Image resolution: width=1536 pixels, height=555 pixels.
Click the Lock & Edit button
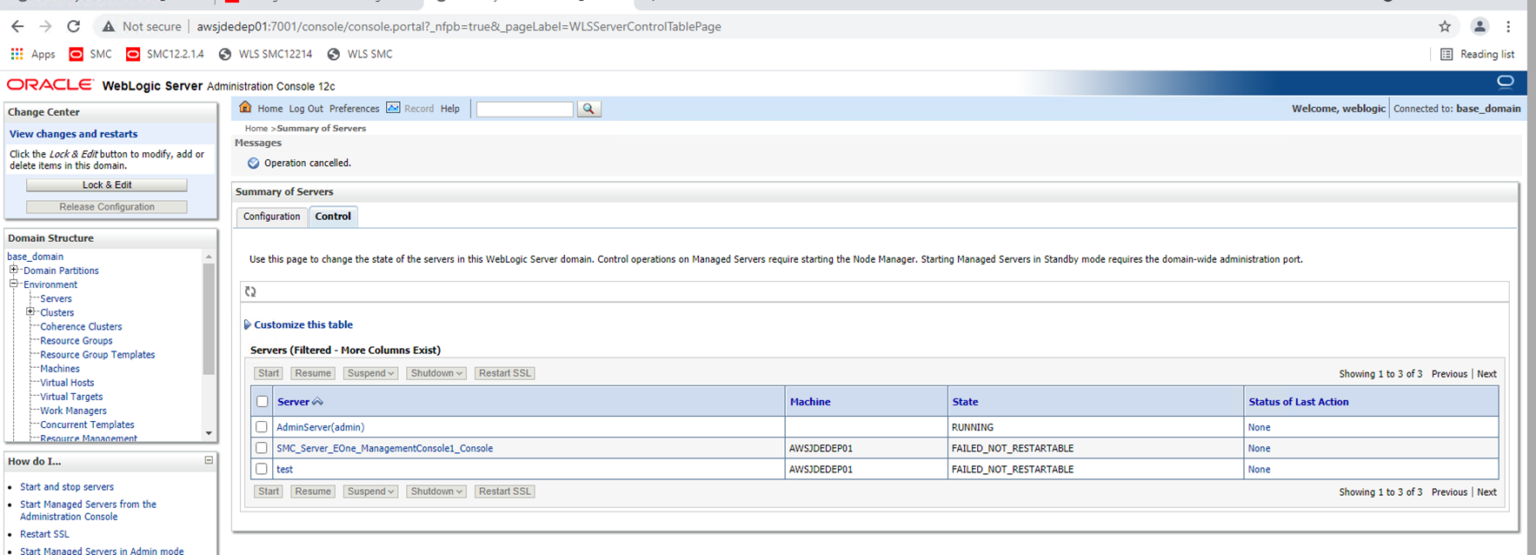coord(106,185)
